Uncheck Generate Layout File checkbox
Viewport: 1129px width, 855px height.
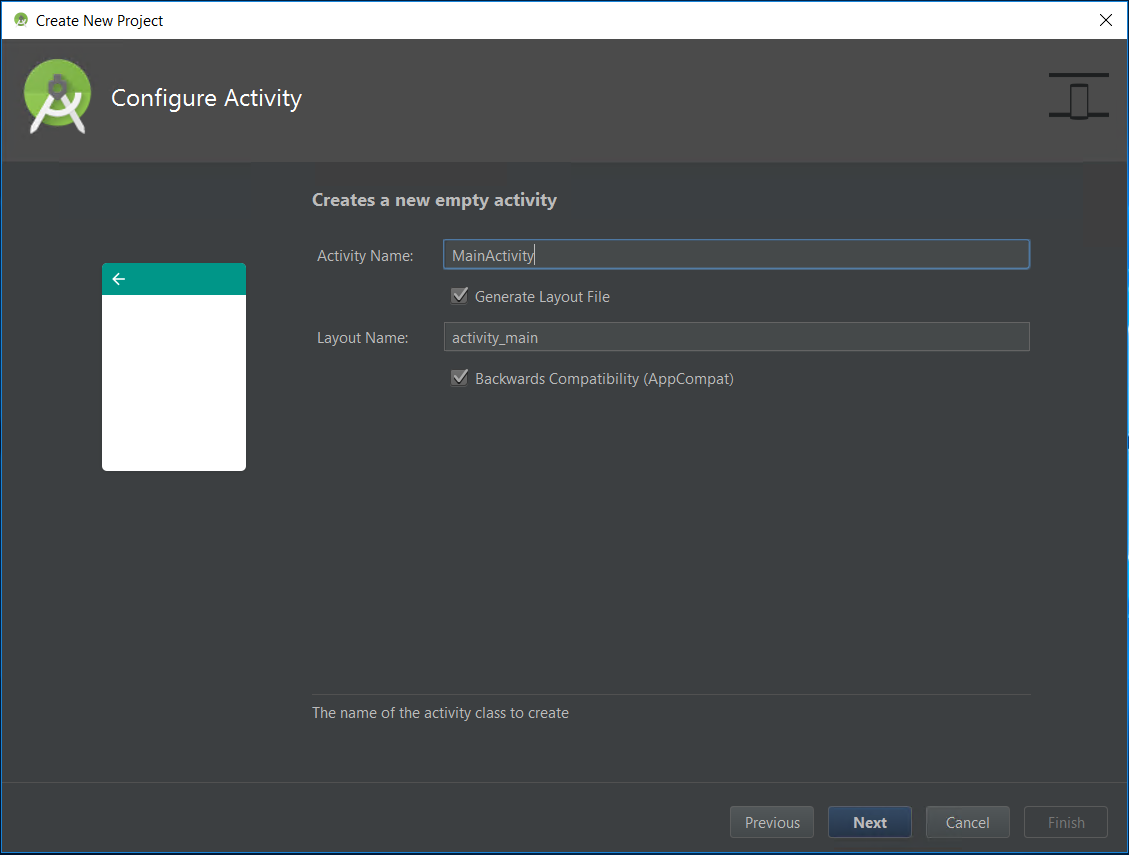(459, 296)
